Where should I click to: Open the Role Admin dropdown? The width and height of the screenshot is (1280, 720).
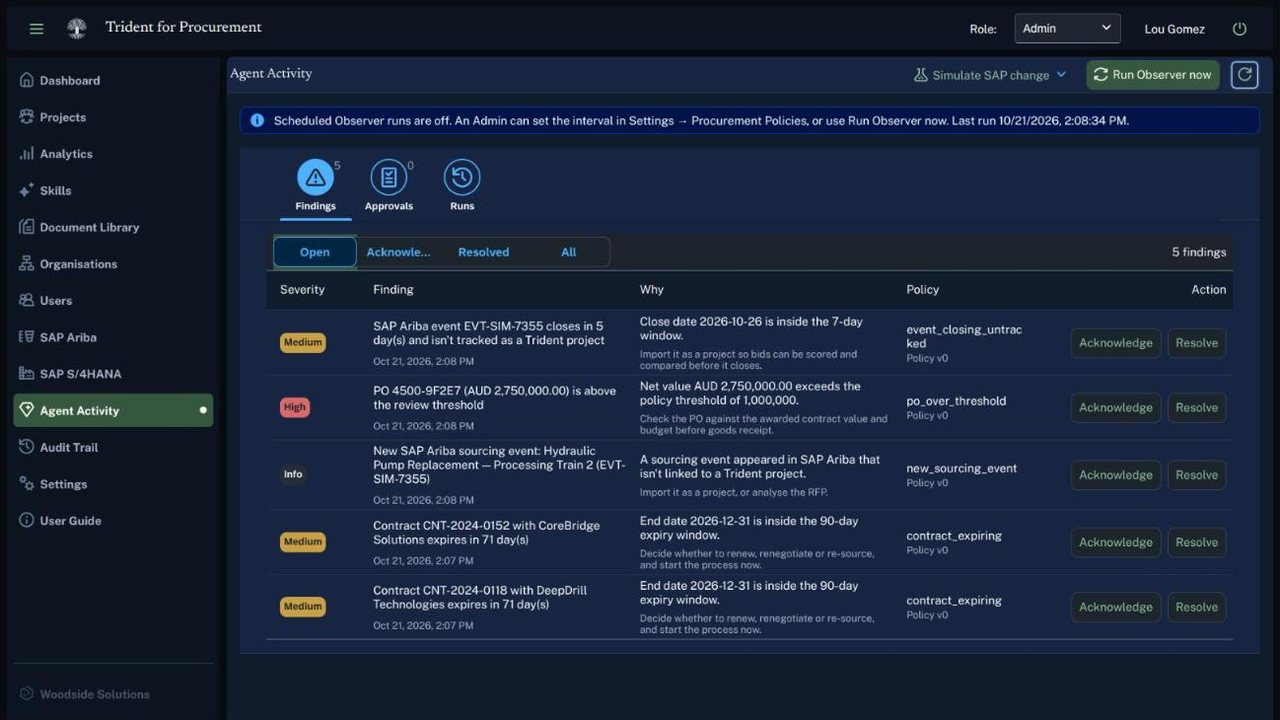click(x=1067, y=28)
